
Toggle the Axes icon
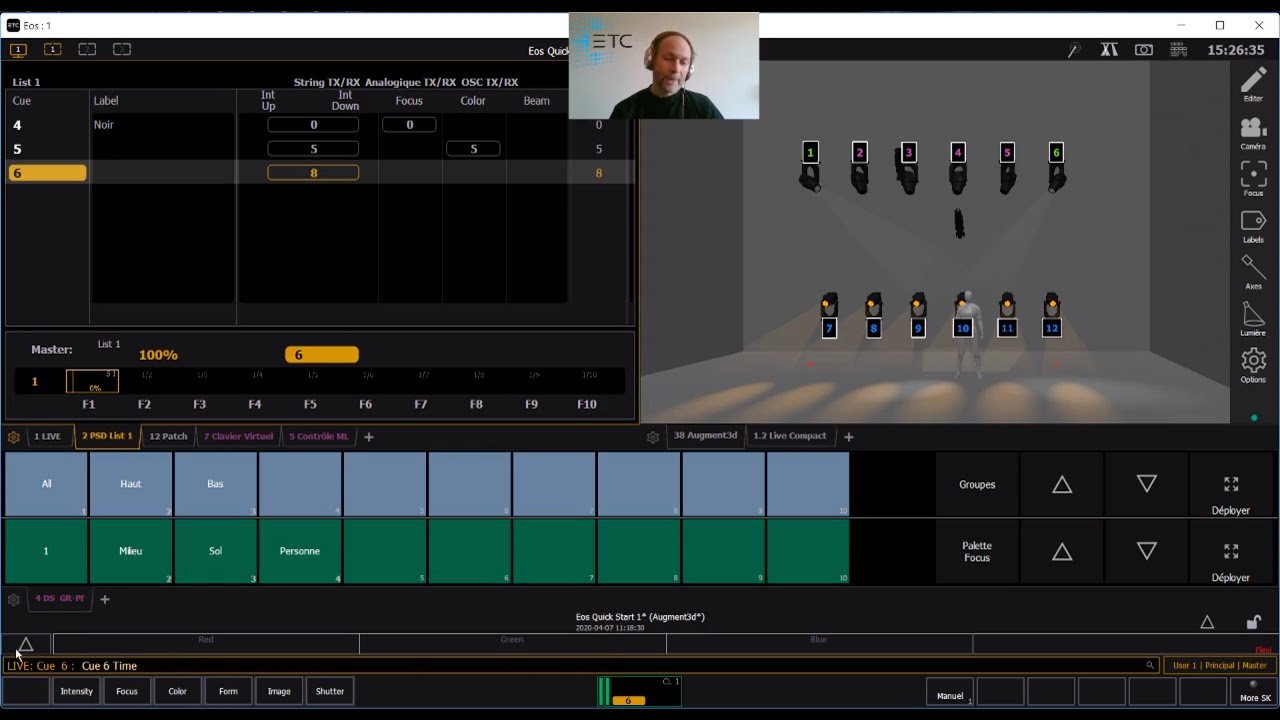click(1253, 272)
